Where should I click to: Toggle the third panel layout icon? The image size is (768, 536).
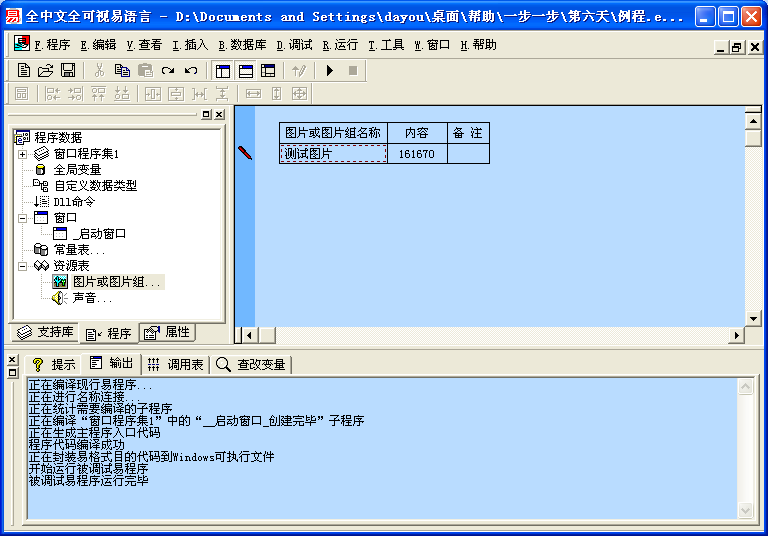pyautogui.click(x=268, y=71)
